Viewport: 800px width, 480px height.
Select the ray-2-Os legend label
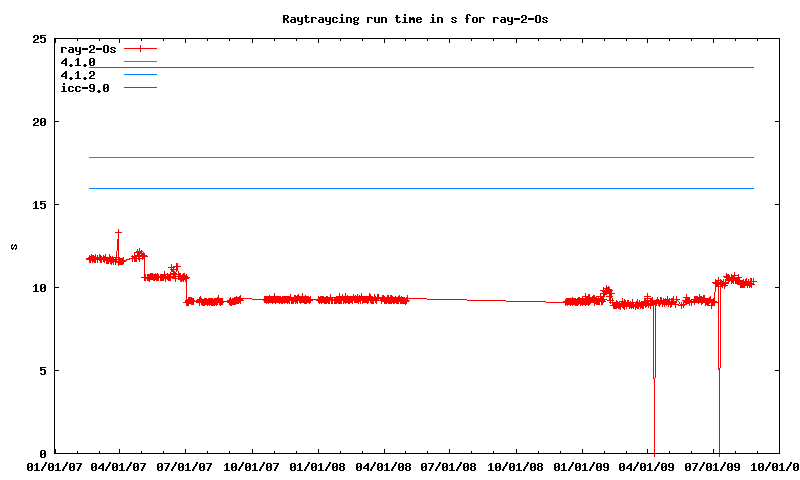click(88, 48)
